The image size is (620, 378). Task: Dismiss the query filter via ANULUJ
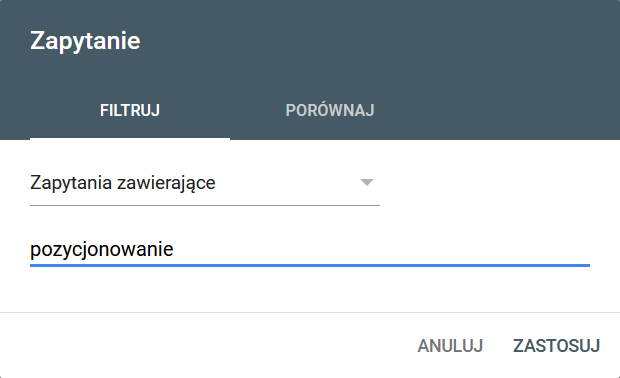(x=450, y=346)
